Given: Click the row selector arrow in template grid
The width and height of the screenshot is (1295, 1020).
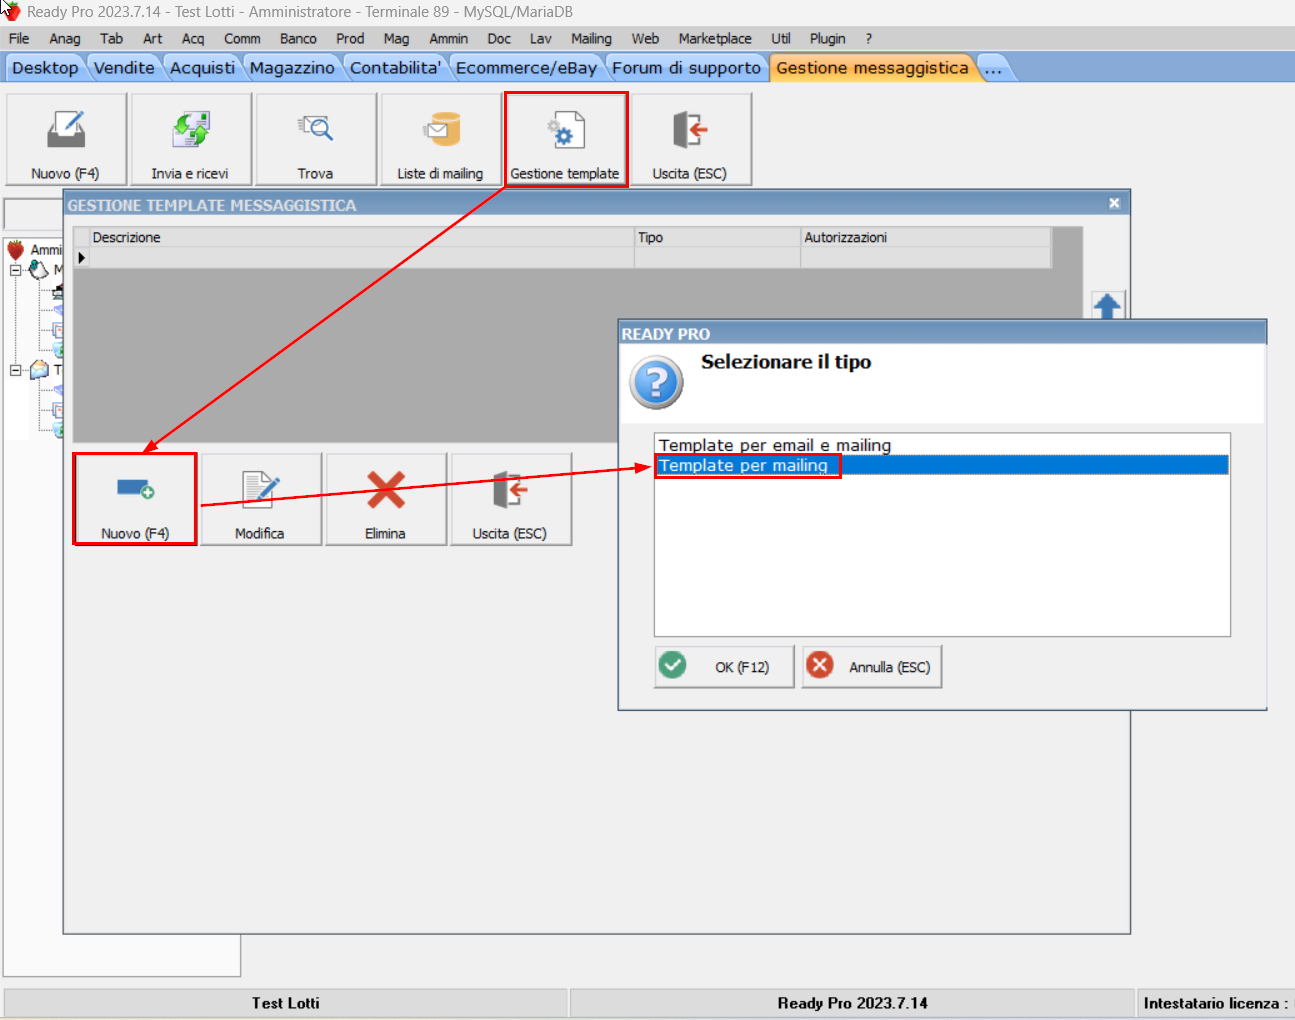Looking at the screenshot, I should 81,258.
